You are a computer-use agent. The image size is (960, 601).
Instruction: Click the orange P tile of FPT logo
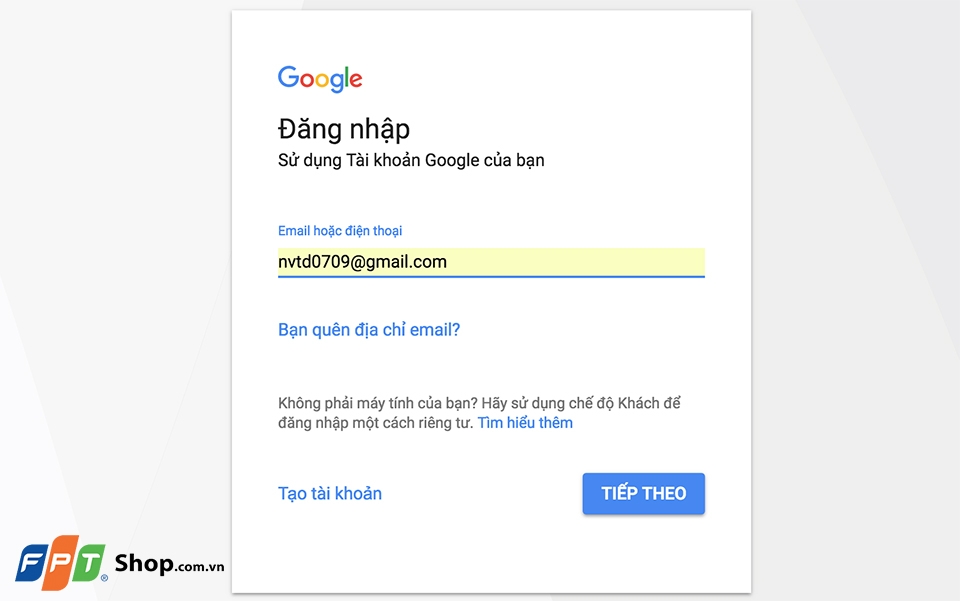(x=59, y=562)
